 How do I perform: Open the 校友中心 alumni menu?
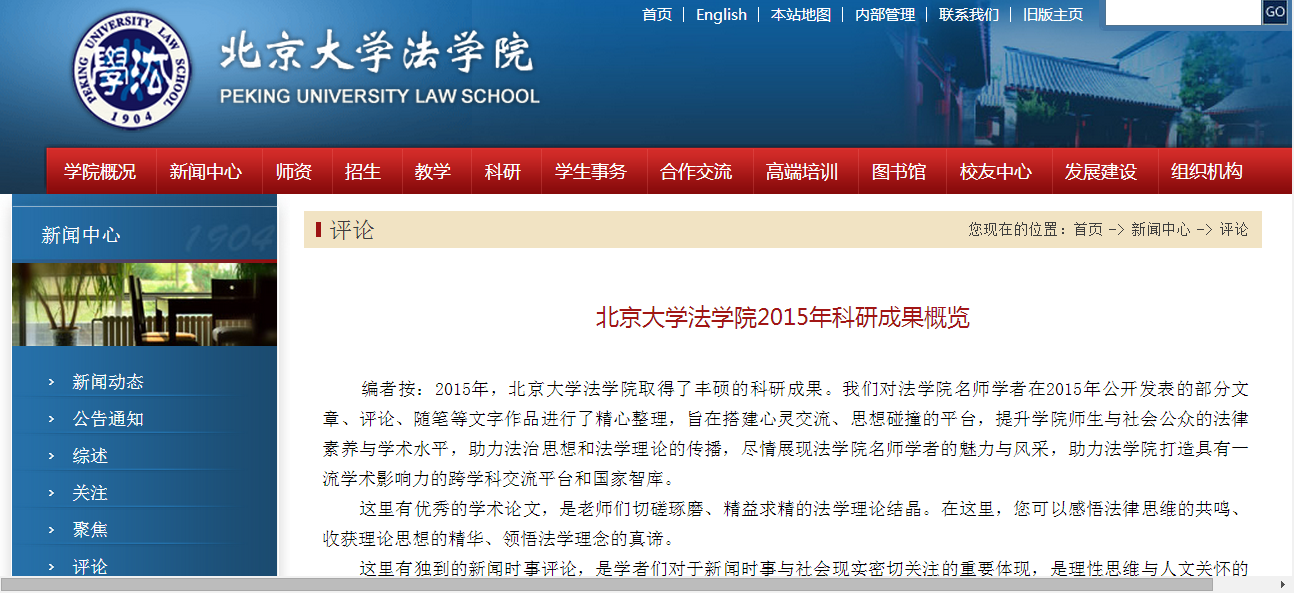tap(995, 171)
